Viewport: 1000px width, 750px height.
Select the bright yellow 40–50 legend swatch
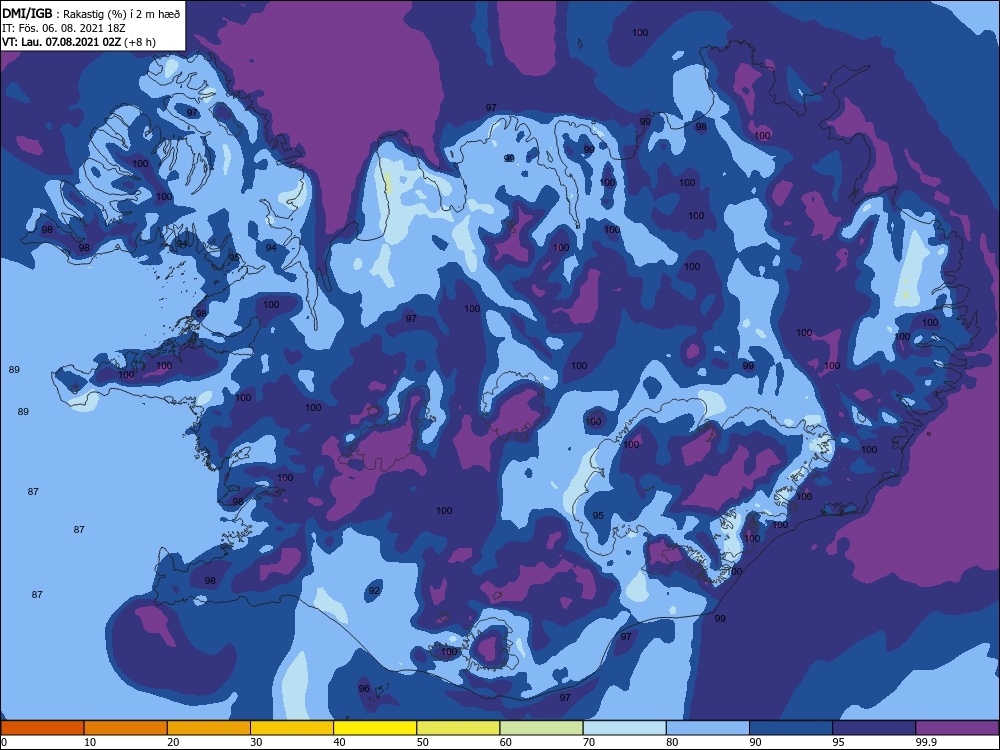(x=375, y=728)
